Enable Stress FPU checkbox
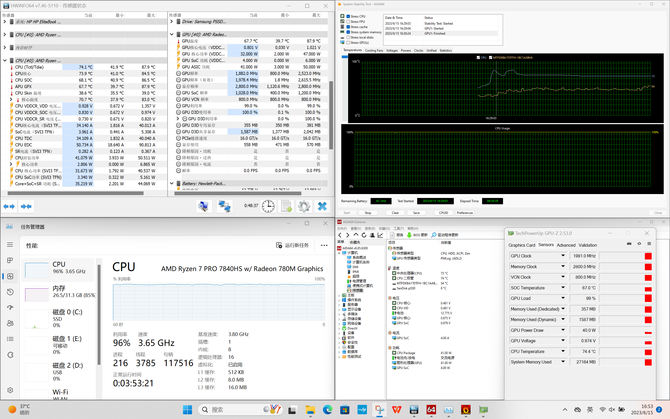Image resolution: width=670 pixels, height=419 pixels. coord(348,21)
